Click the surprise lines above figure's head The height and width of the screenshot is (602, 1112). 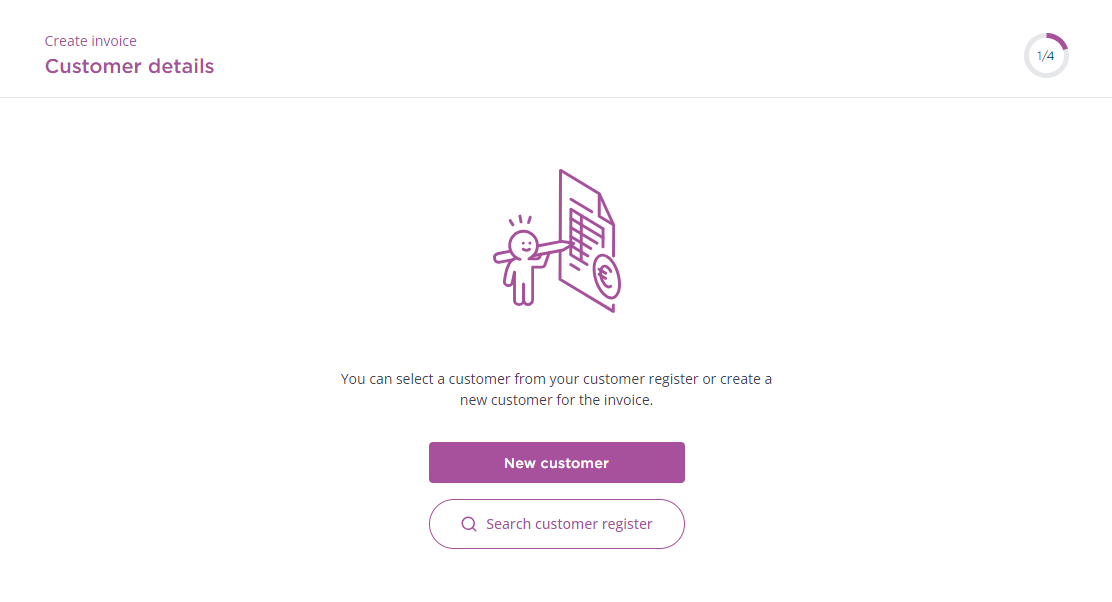tap(520, 221)
